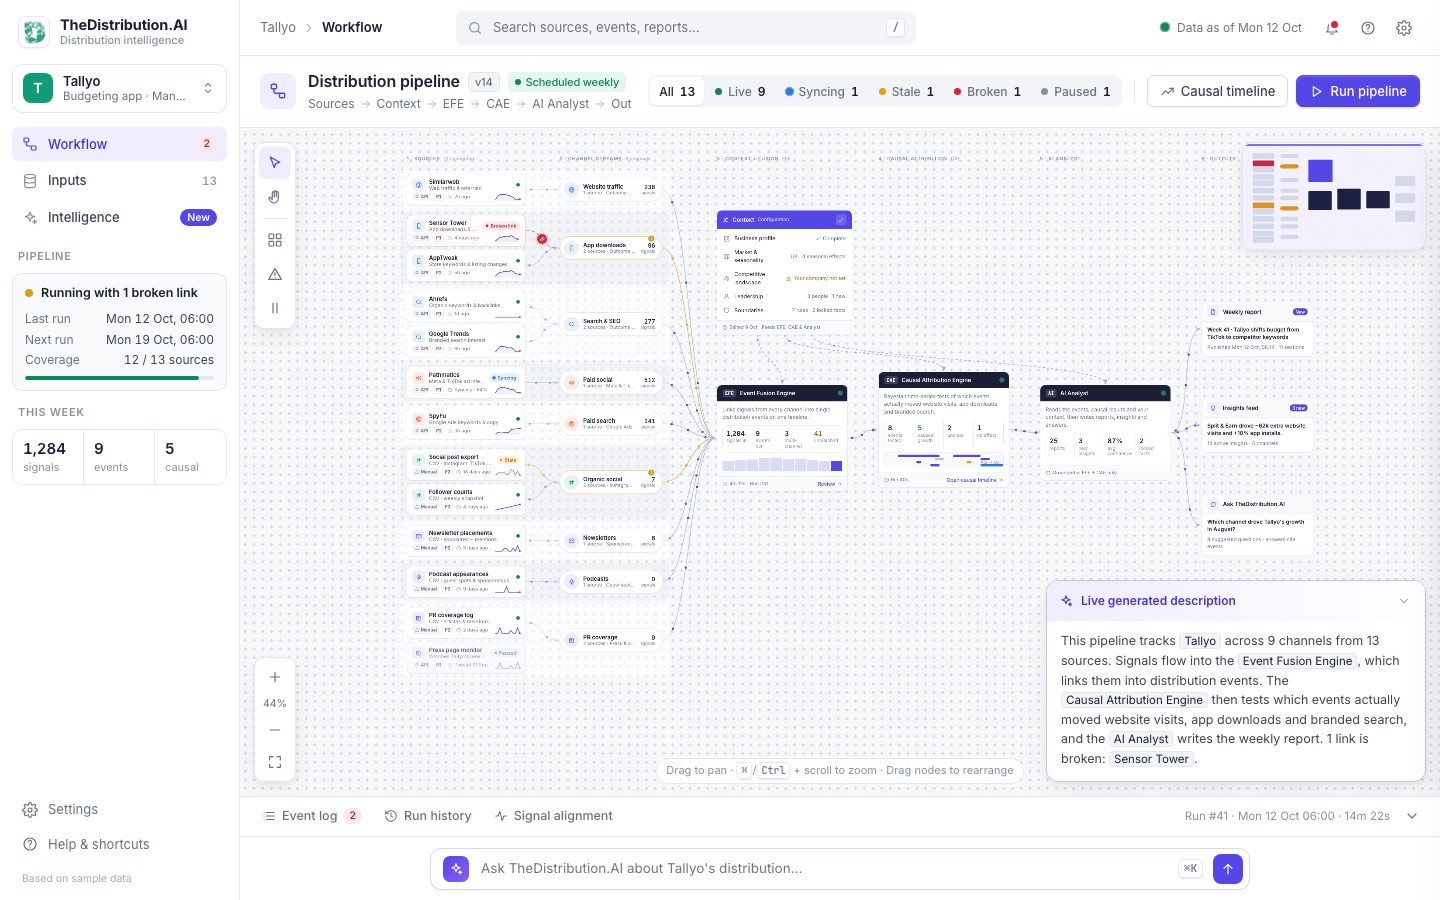Filter nodes by Stale 1
1440x900 pixels.
tap(906, 91)
